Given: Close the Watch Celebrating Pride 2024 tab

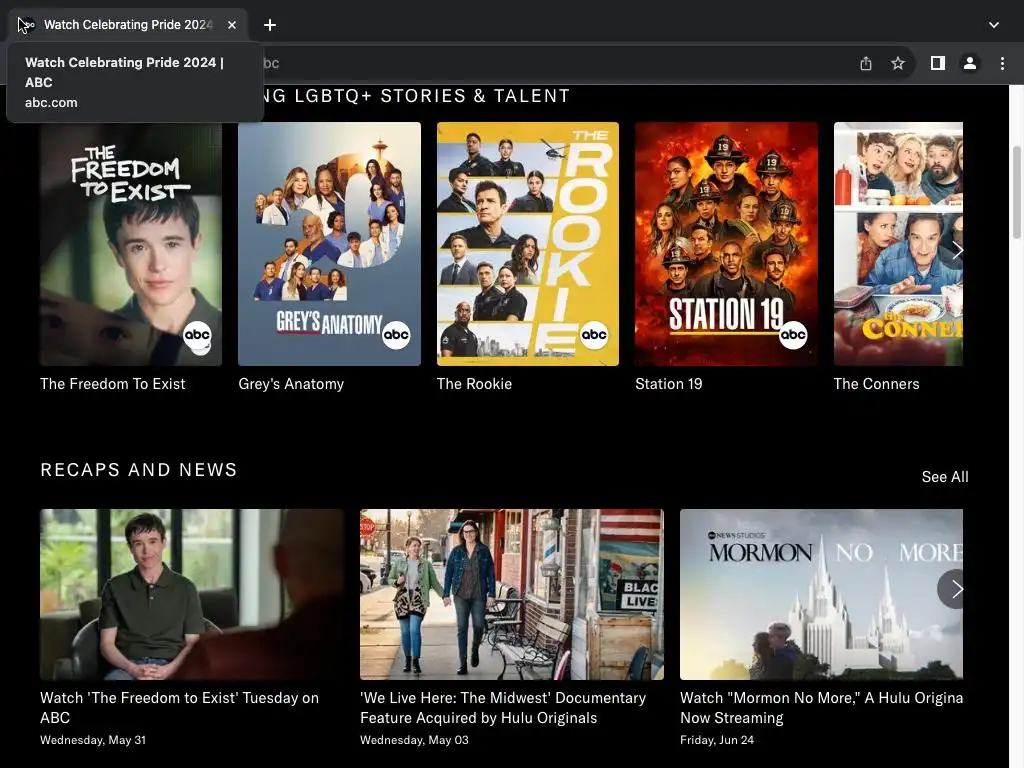Looking at the screenshot, I should click(232, 25).
